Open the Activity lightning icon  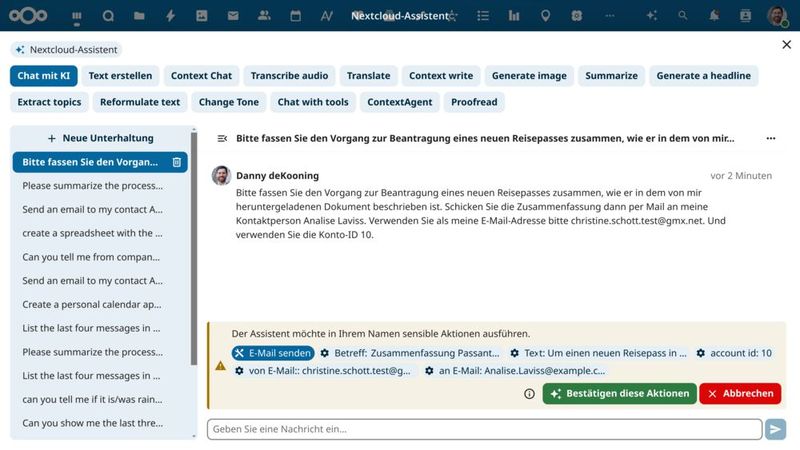tap(170, 16)
